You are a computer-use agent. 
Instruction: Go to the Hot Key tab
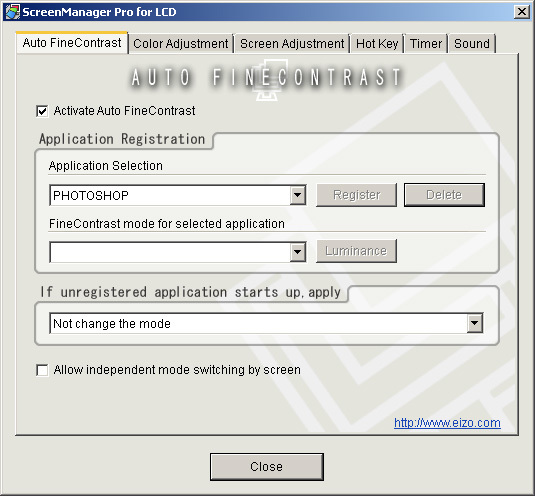[377, 44]
